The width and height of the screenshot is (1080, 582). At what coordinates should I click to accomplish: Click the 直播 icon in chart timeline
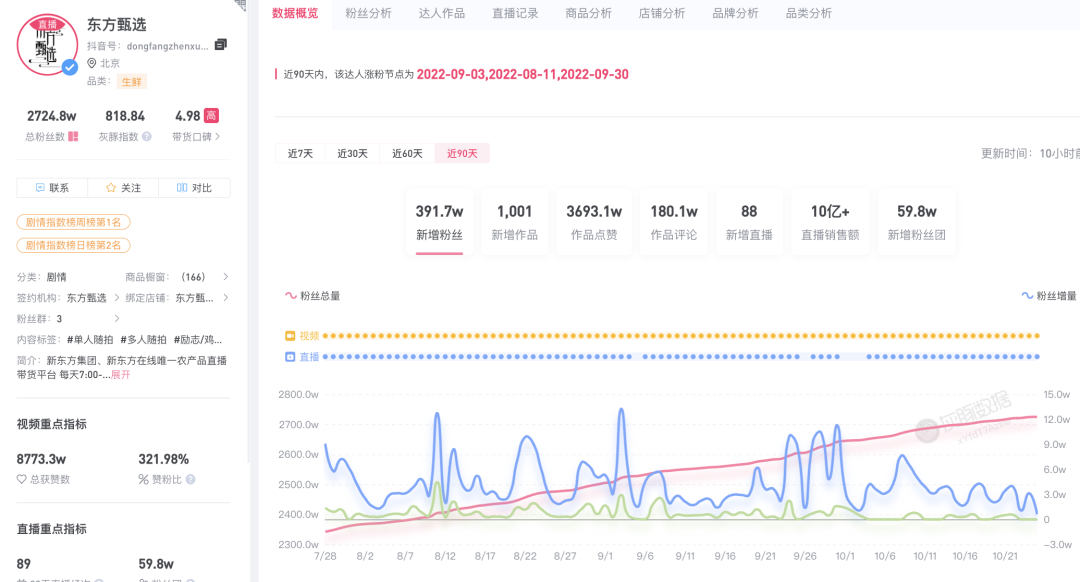tap(291, 356)
